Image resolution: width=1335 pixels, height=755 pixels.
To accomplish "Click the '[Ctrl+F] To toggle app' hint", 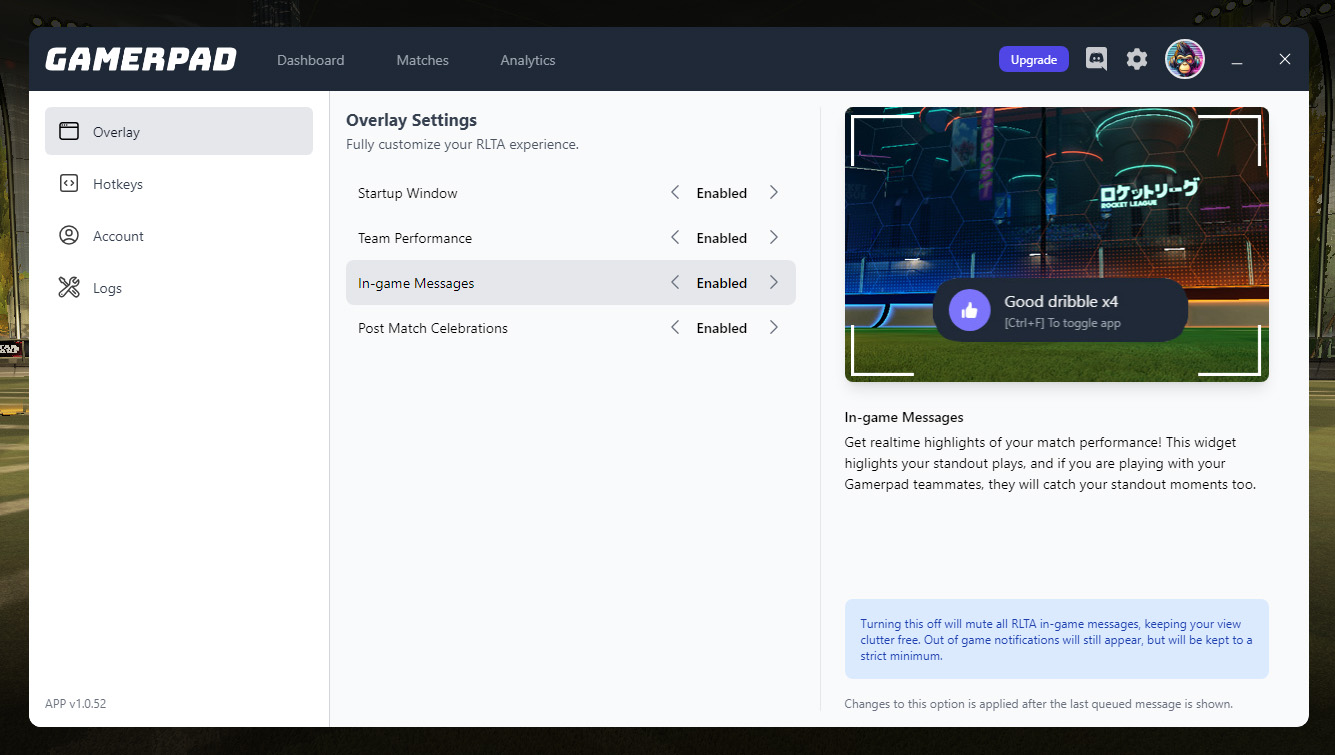I will pos(1062,323).
